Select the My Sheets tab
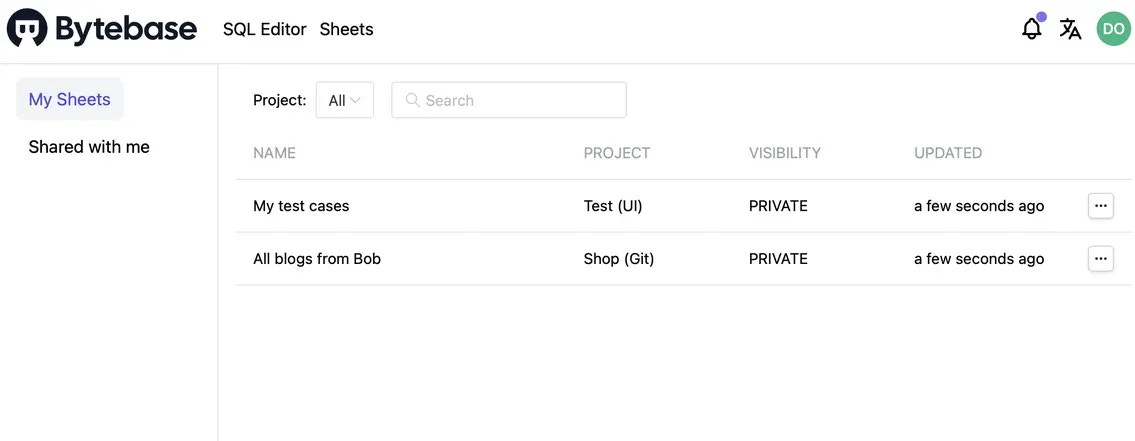 click(x=70, y=99)
